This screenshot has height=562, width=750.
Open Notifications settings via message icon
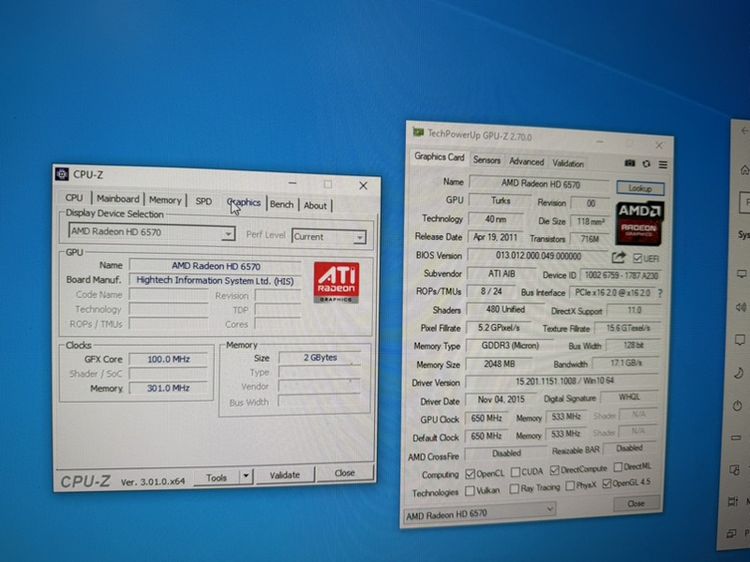click(740, 340)
